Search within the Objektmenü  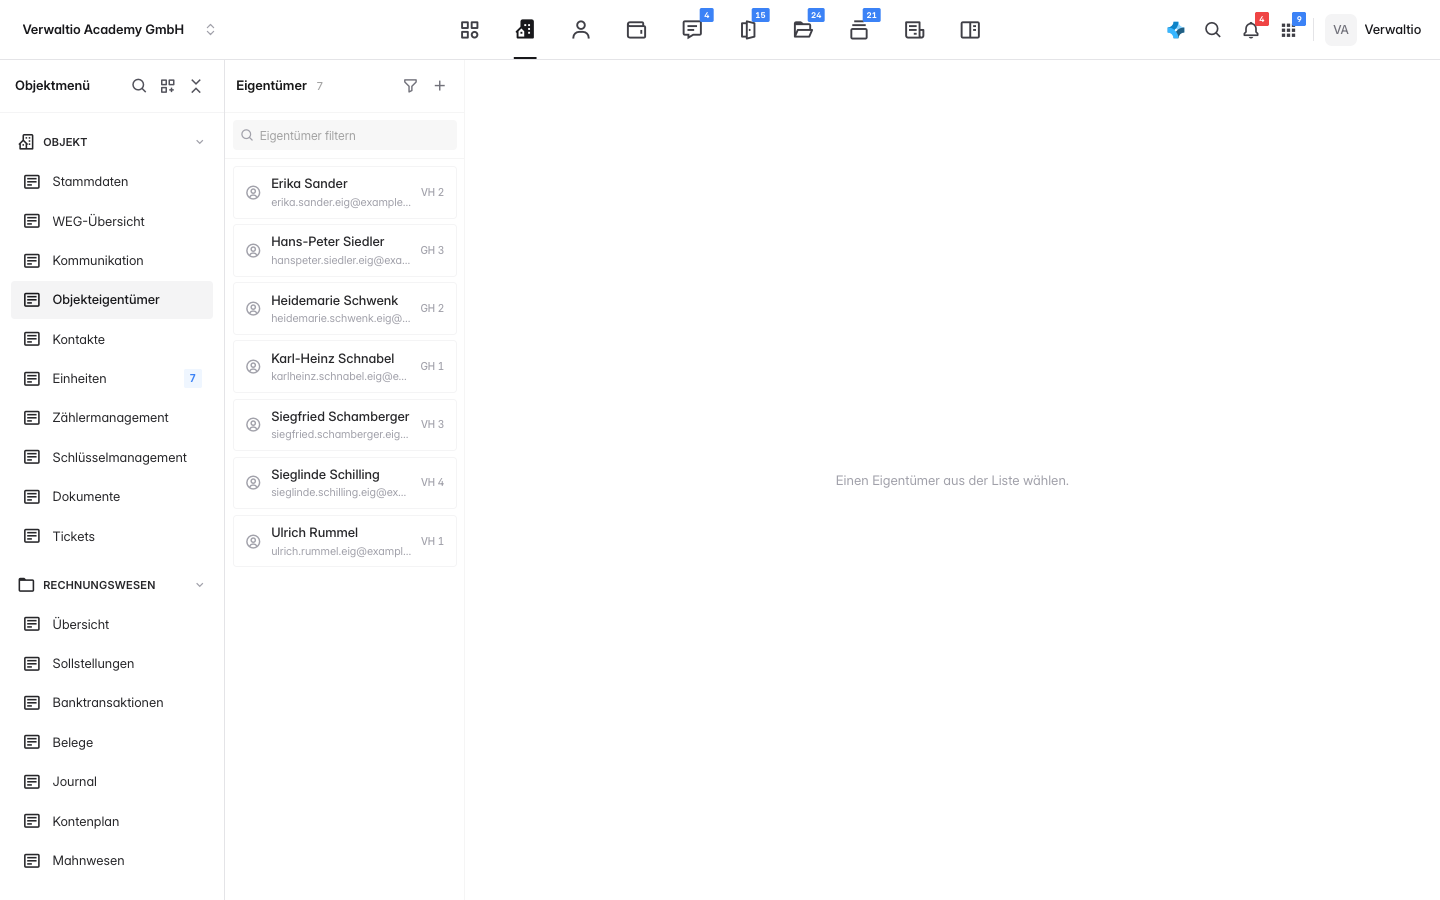pos(139,86)
